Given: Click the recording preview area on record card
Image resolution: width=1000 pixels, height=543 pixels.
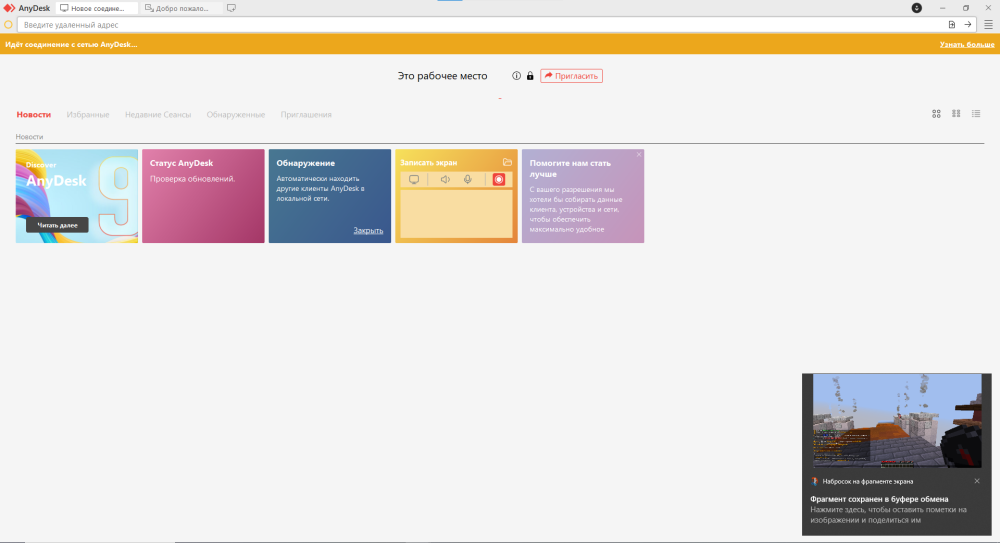Looking at the screenshot, I should [x=456, y=214].
